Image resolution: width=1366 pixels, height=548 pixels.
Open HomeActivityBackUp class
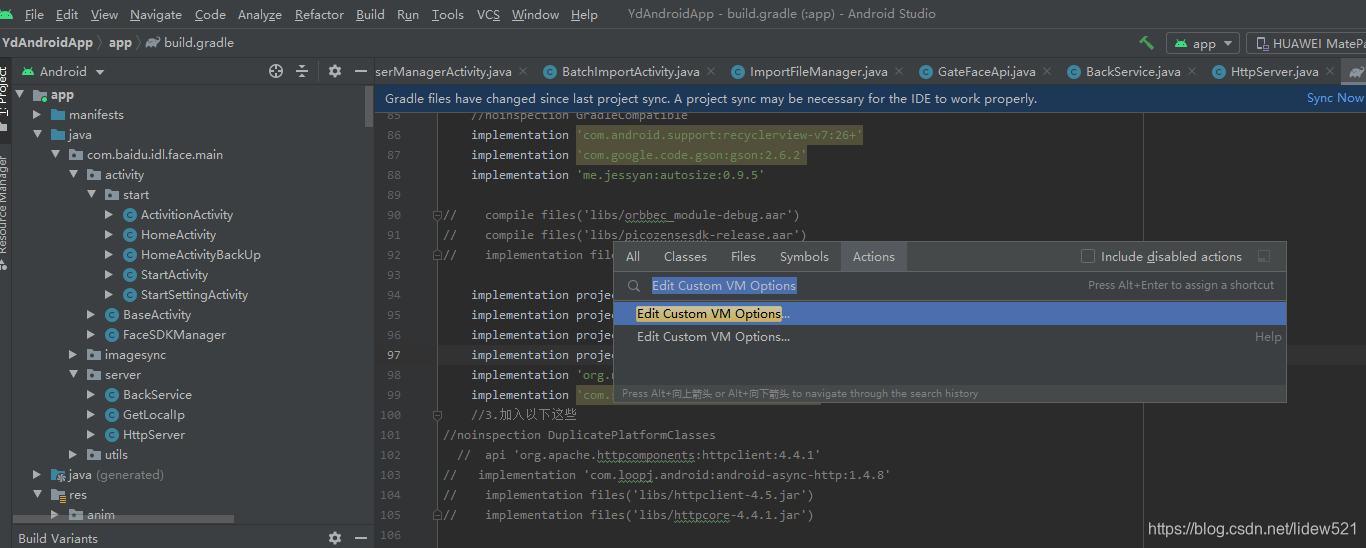(x=200, y=255)
